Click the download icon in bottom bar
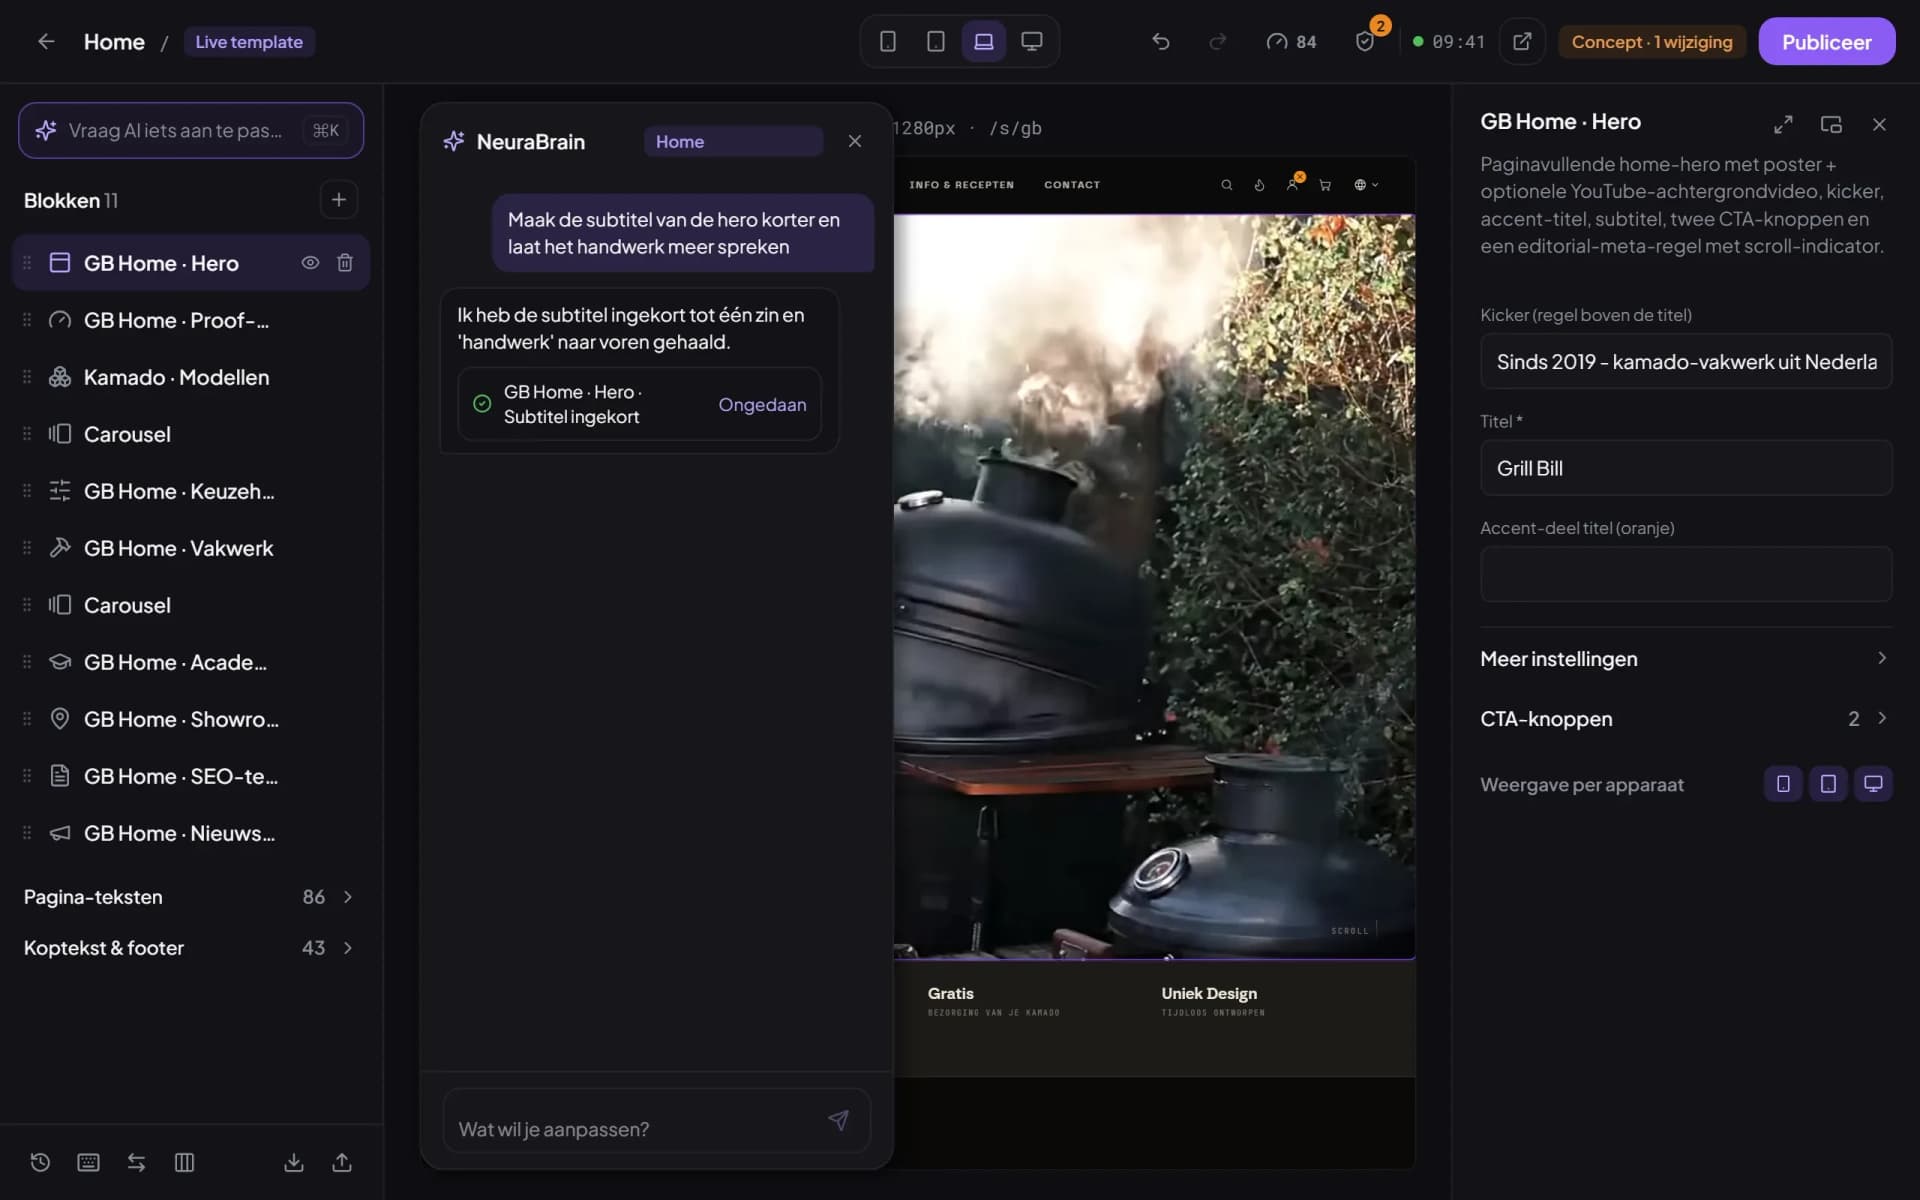The height and width of the screenshot is (1200, 1920). click(x=294, y=1162)
